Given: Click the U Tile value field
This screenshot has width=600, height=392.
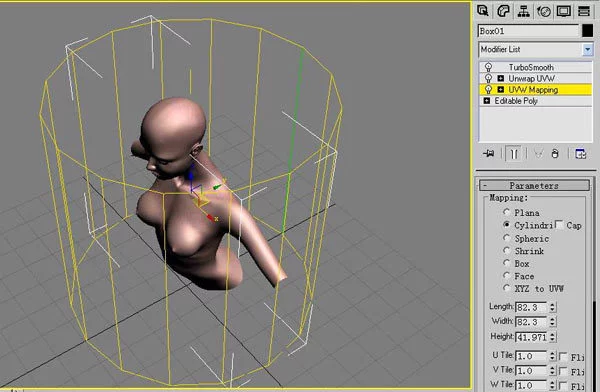Looking at the screenshot, I should tap(532, 356).
